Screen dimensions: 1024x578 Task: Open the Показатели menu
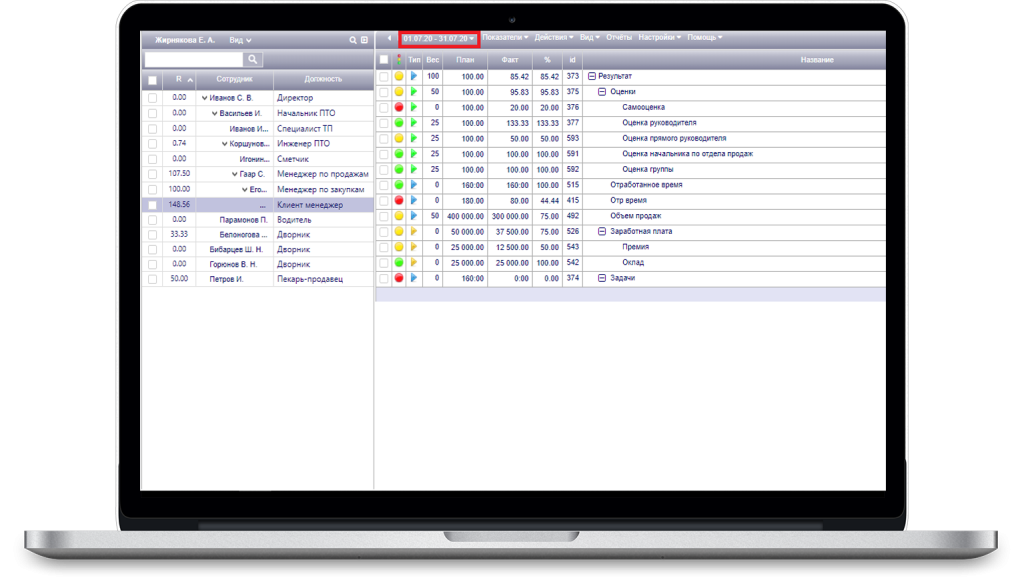coord(505,38)
